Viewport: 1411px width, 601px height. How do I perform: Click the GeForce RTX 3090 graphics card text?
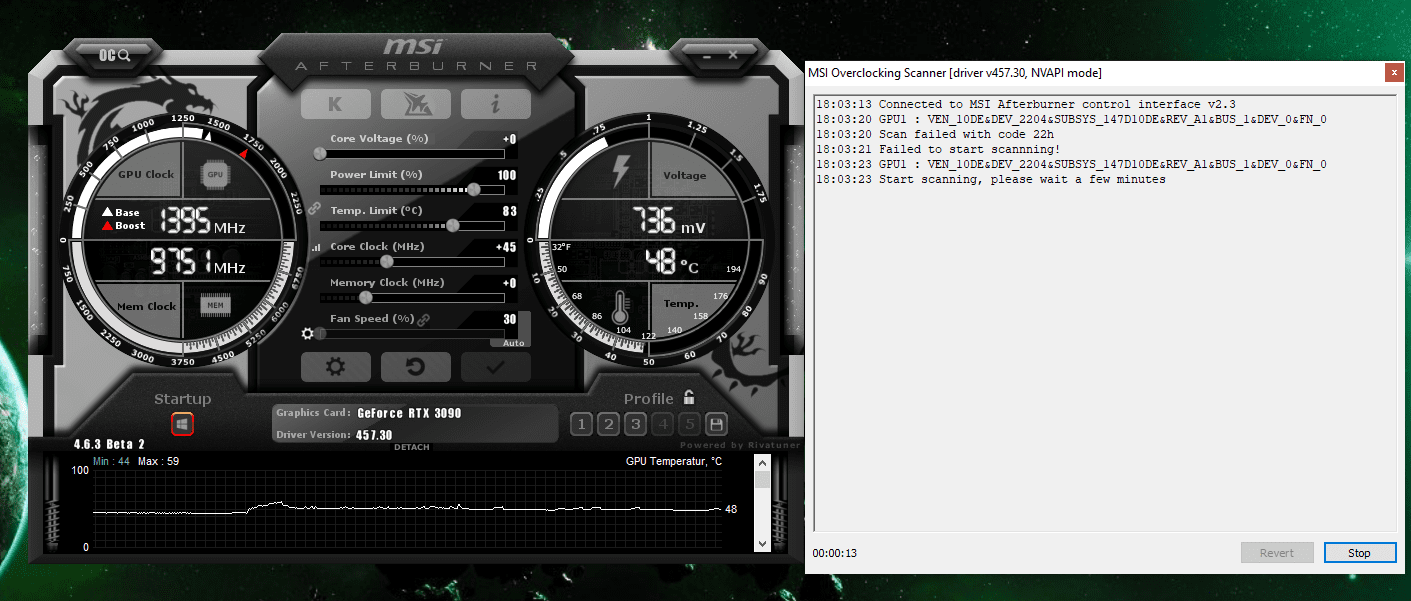(409, 413)
